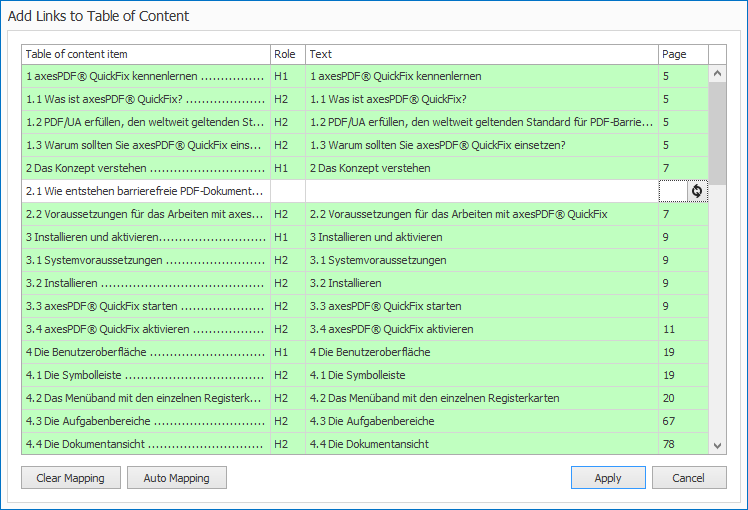Select '3.4 axesPDF® QuickFix aktivieren' content item
The width and height of the screenshot is (748, 510).
146,329
